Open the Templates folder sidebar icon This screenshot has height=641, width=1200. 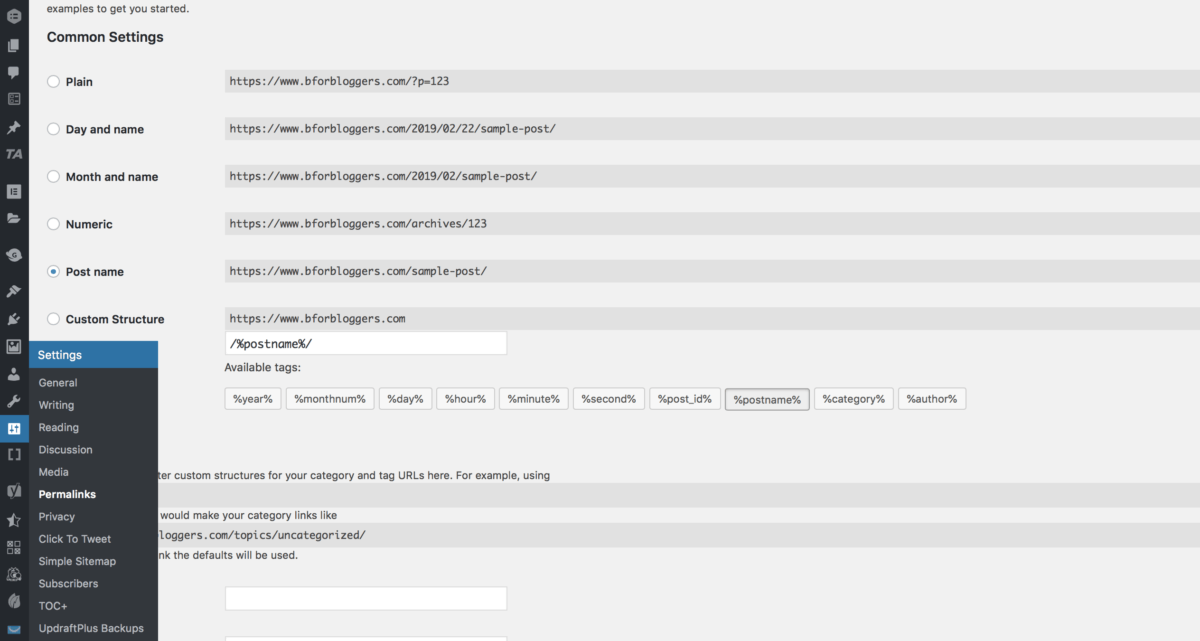(14, 217)
